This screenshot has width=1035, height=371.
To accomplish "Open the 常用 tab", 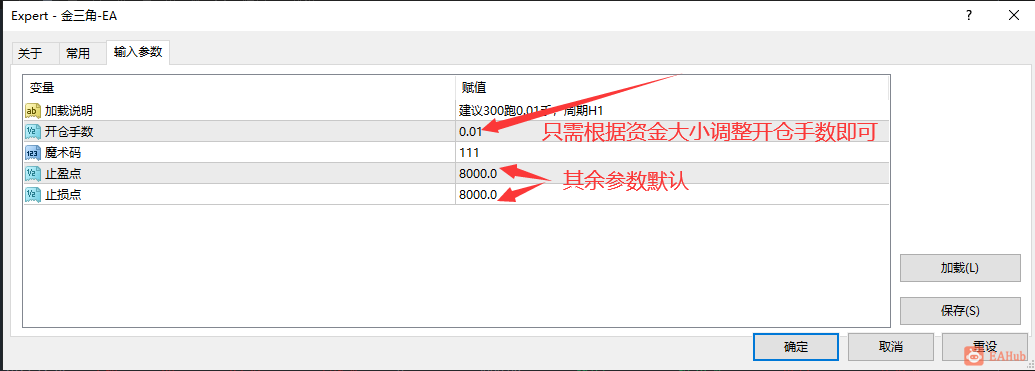I will 82,54.
